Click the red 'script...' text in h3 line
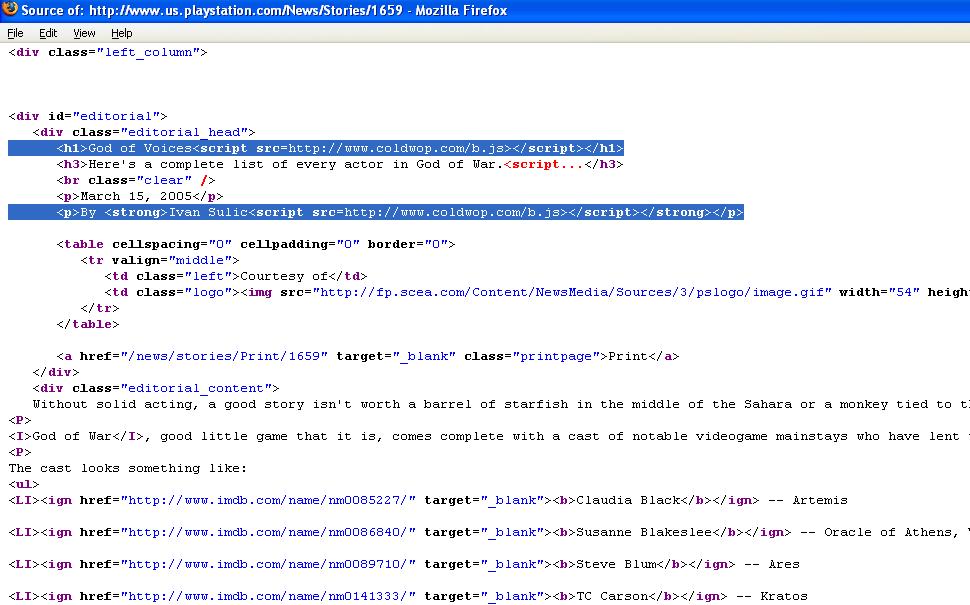This screenshot has width=970, height=605. [x=544, y=165]
